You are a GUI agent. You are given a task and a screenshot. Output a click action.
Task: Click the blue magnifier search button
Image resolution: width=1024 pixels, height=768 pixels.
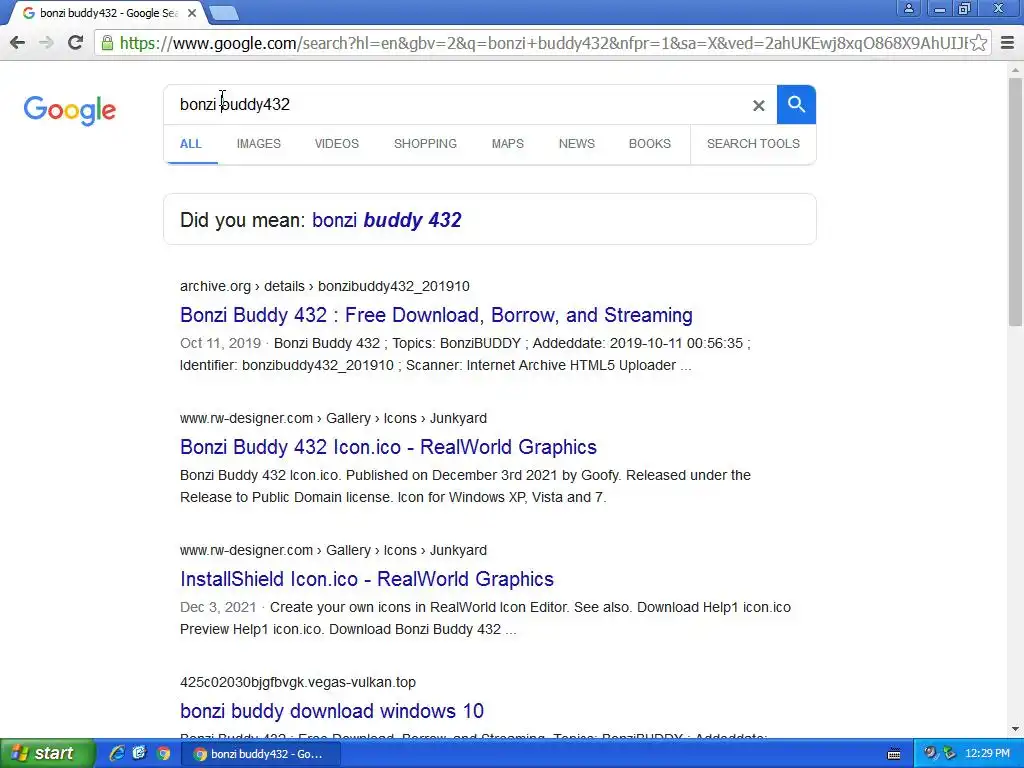pos(796,104)
